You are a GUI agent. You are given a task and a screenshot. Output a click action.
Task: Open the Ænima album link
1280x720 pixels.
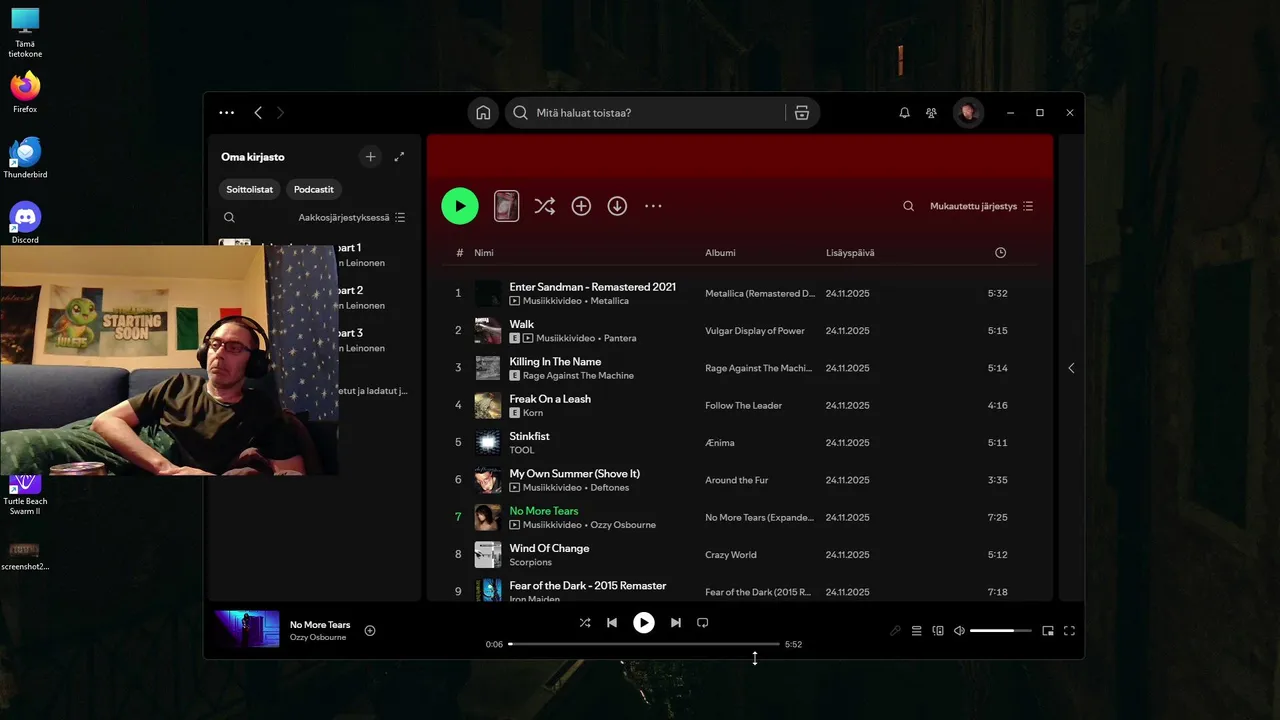(x=721, y=443)
